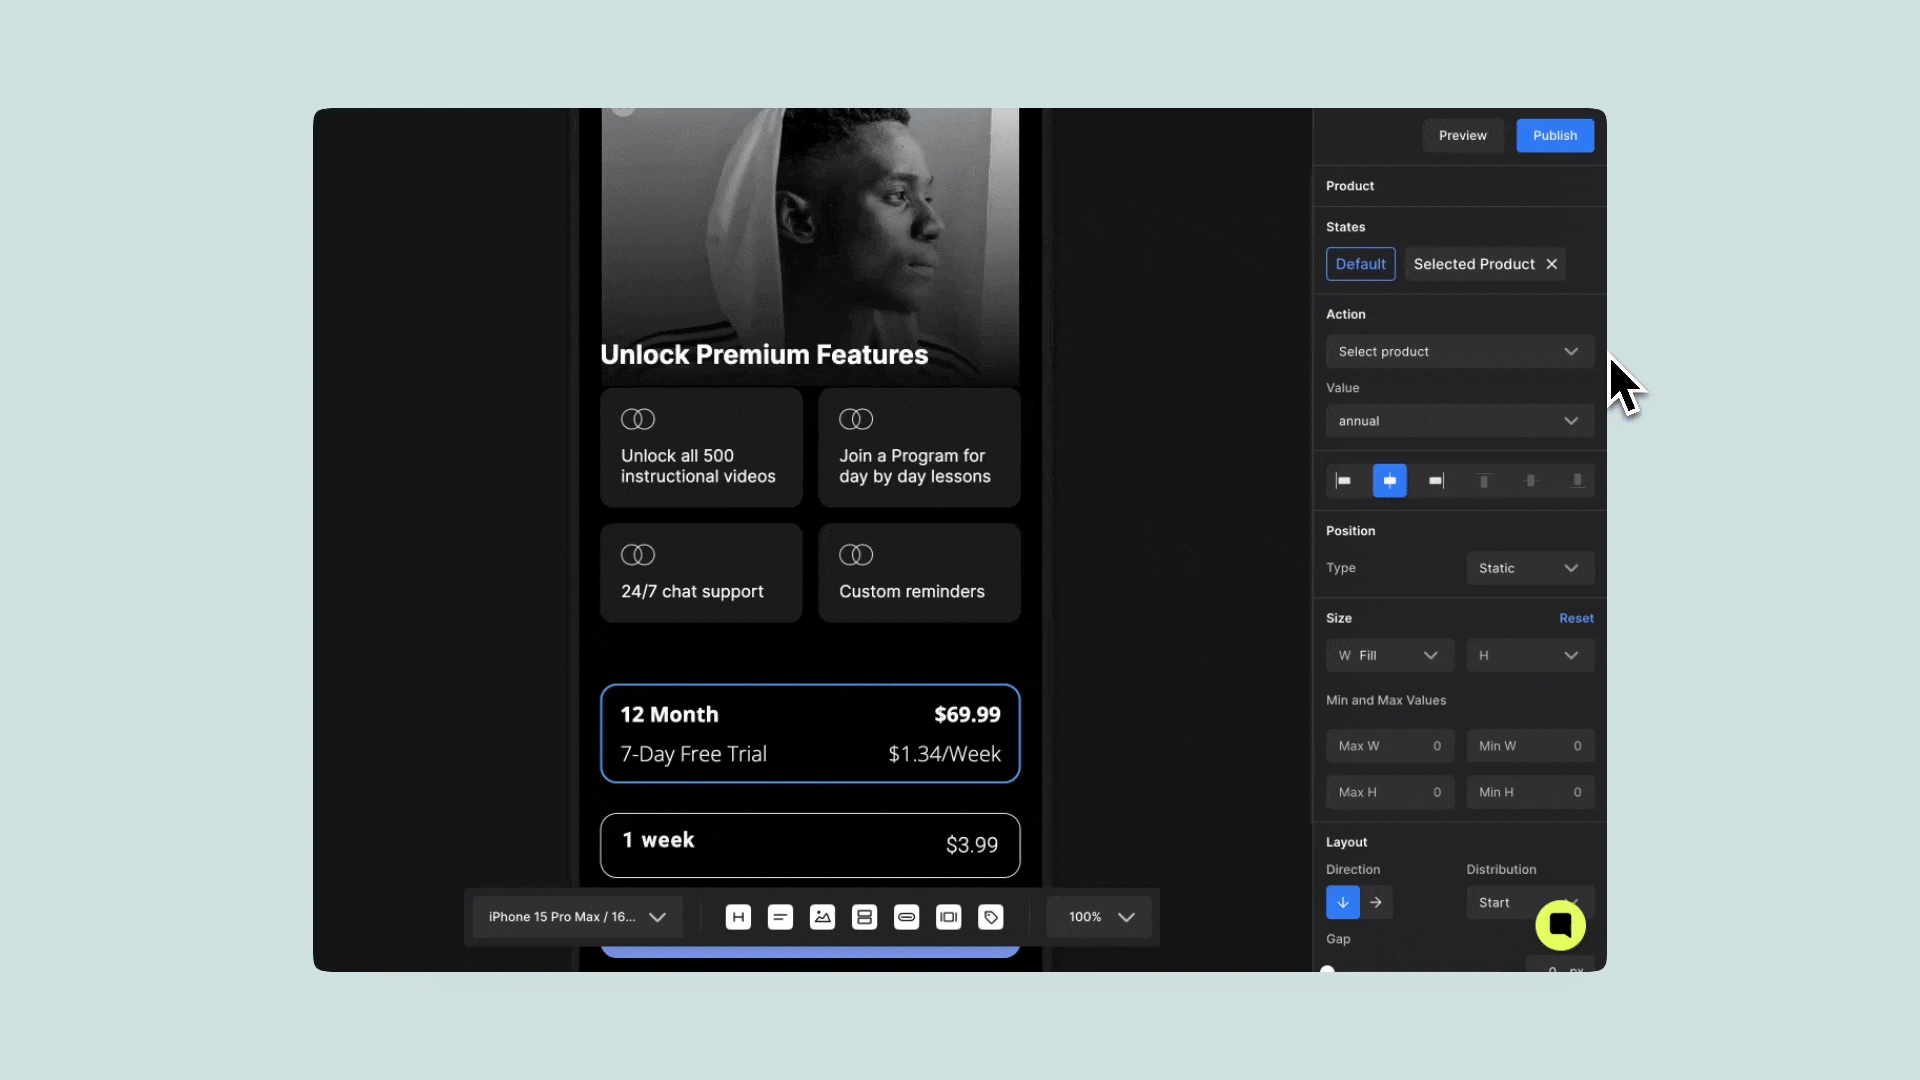Align element to the left

[x=1343, y=481]
